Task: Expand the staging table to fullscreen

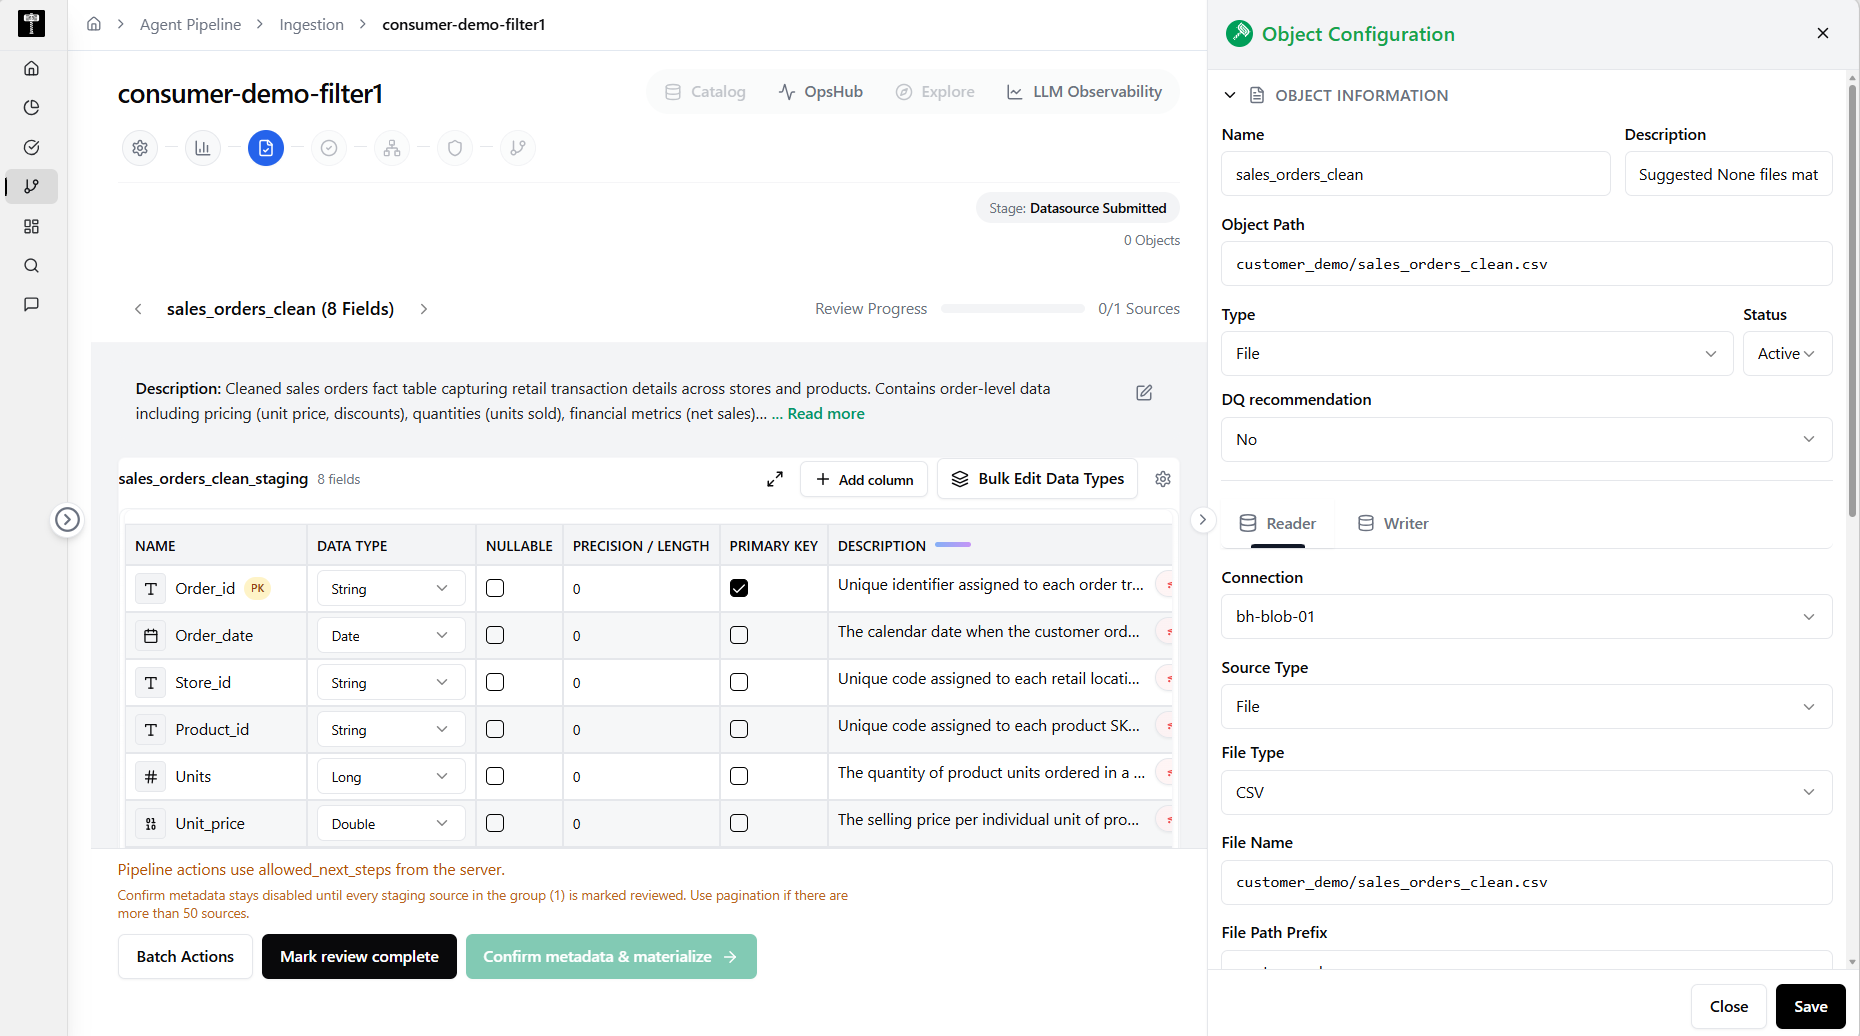Action: coord(775,479)
